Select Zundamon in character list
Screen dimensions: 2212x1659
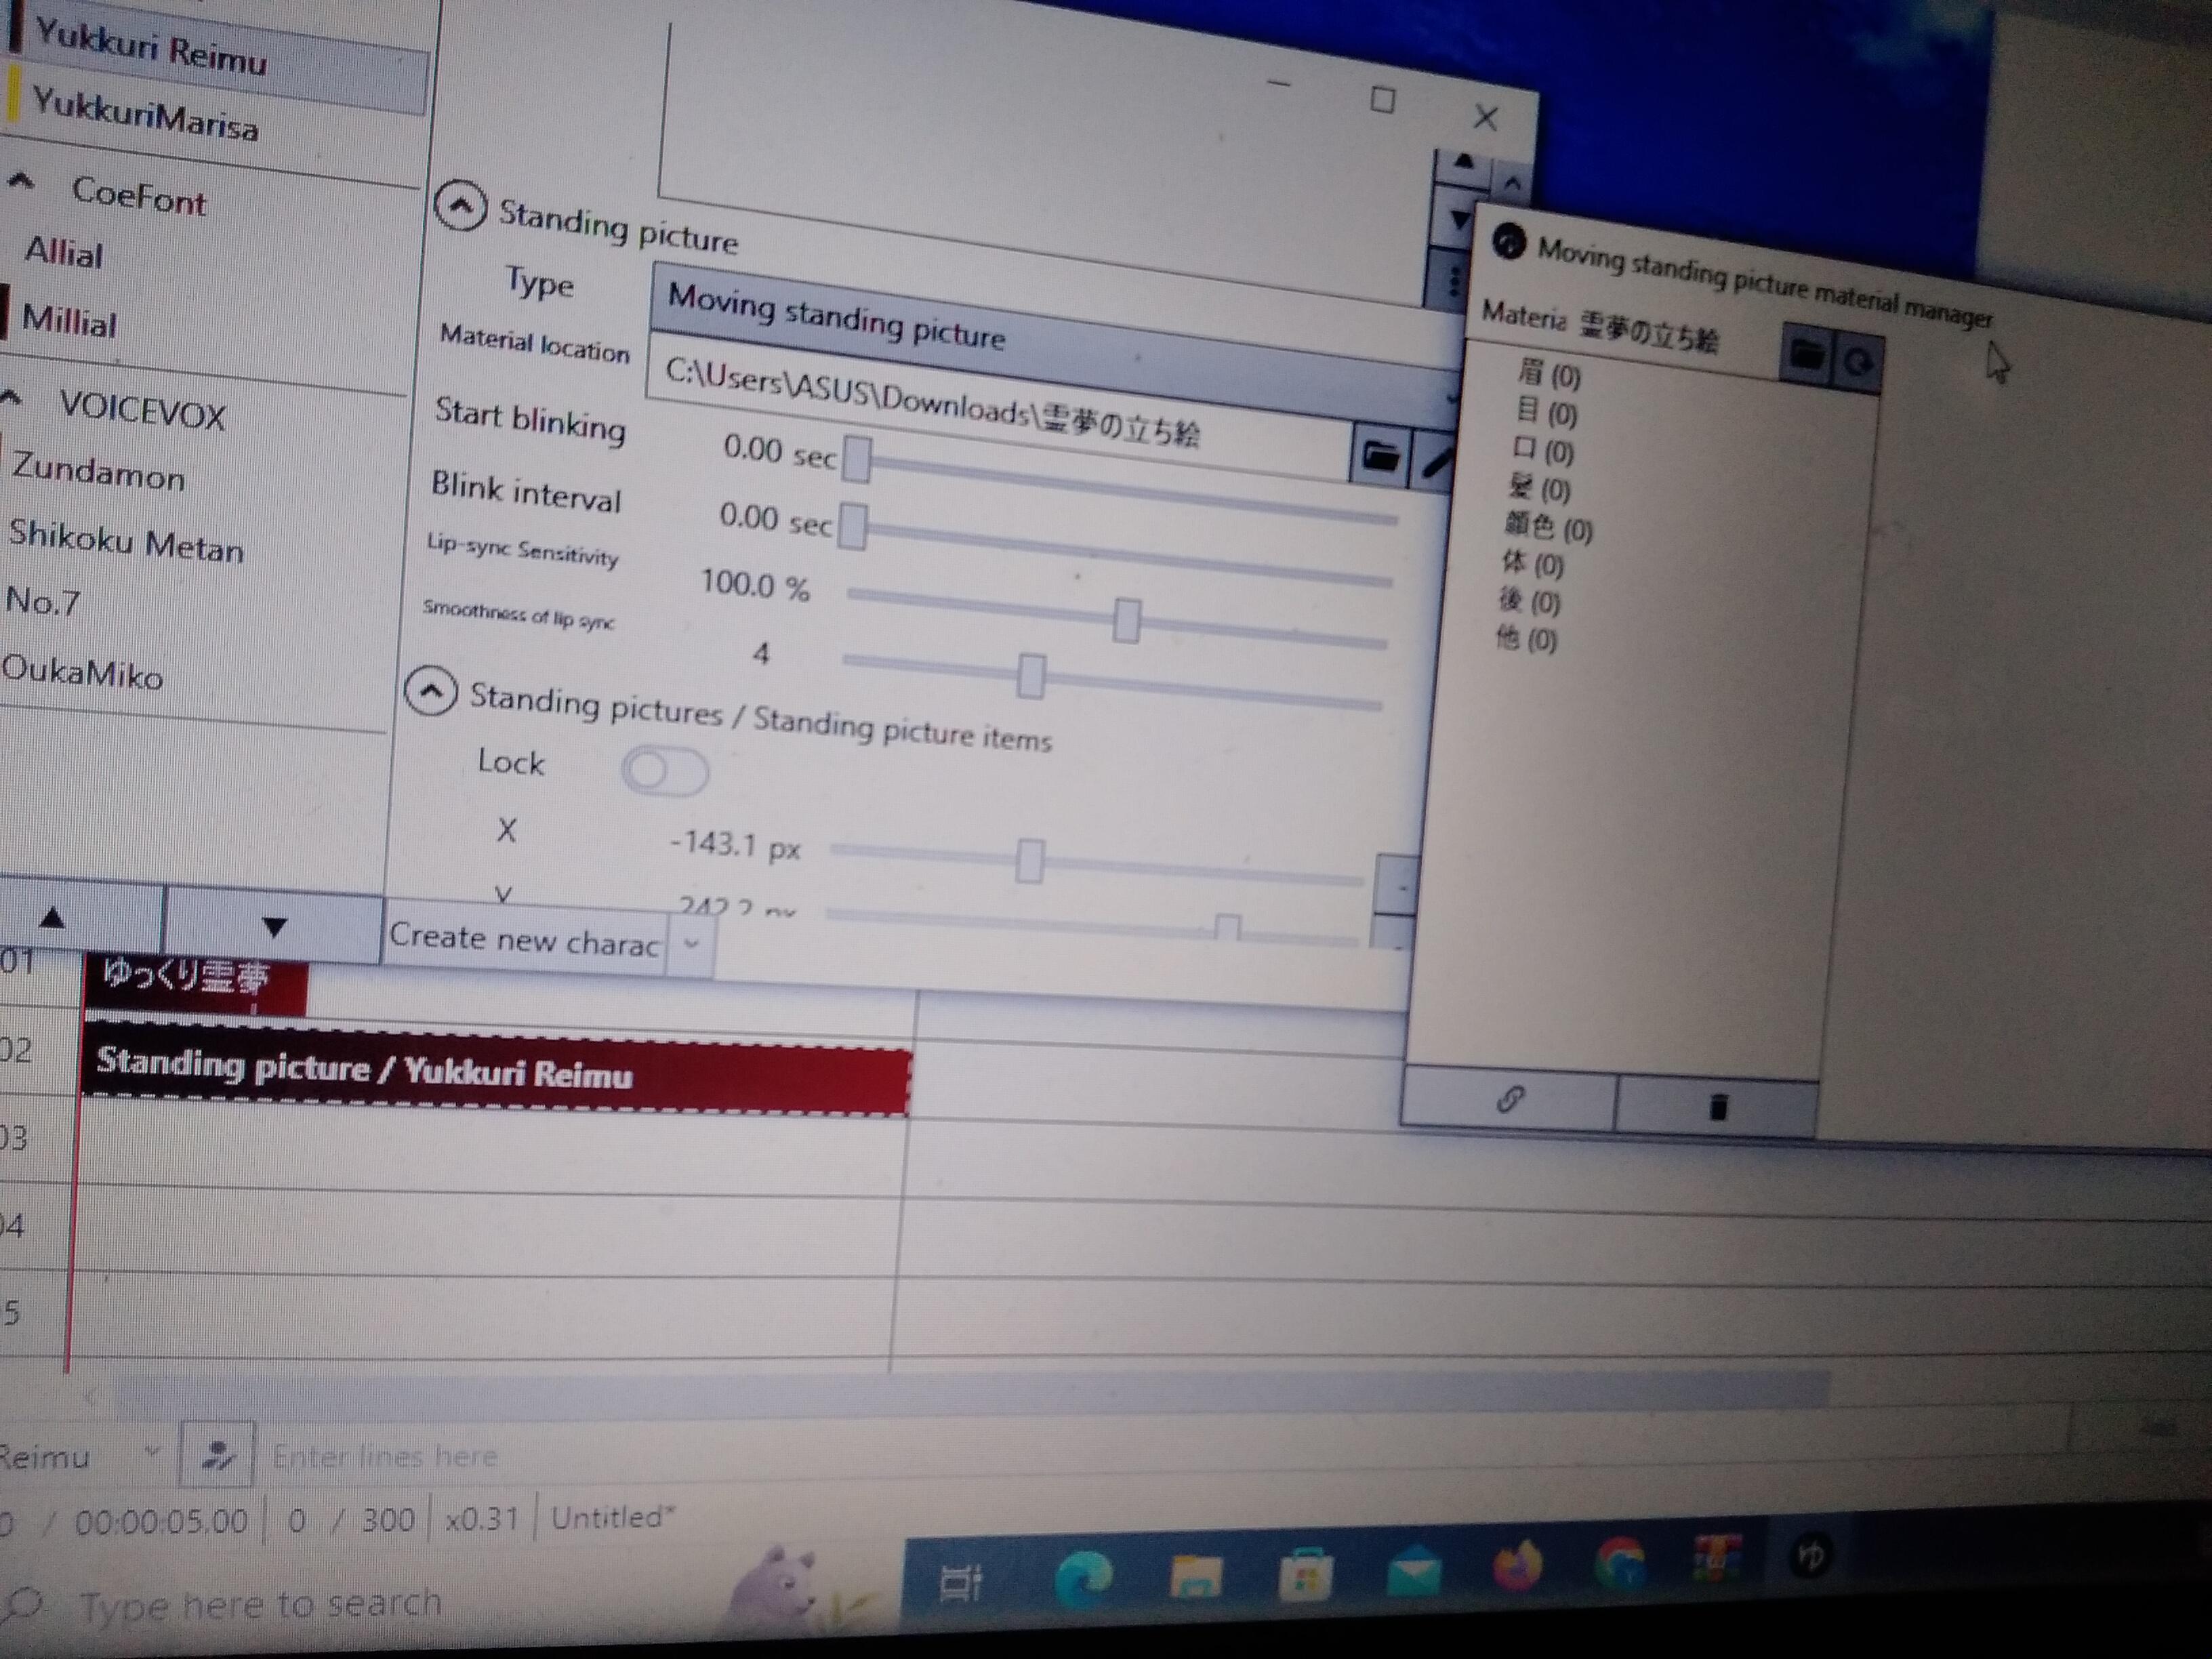point(98,471)
